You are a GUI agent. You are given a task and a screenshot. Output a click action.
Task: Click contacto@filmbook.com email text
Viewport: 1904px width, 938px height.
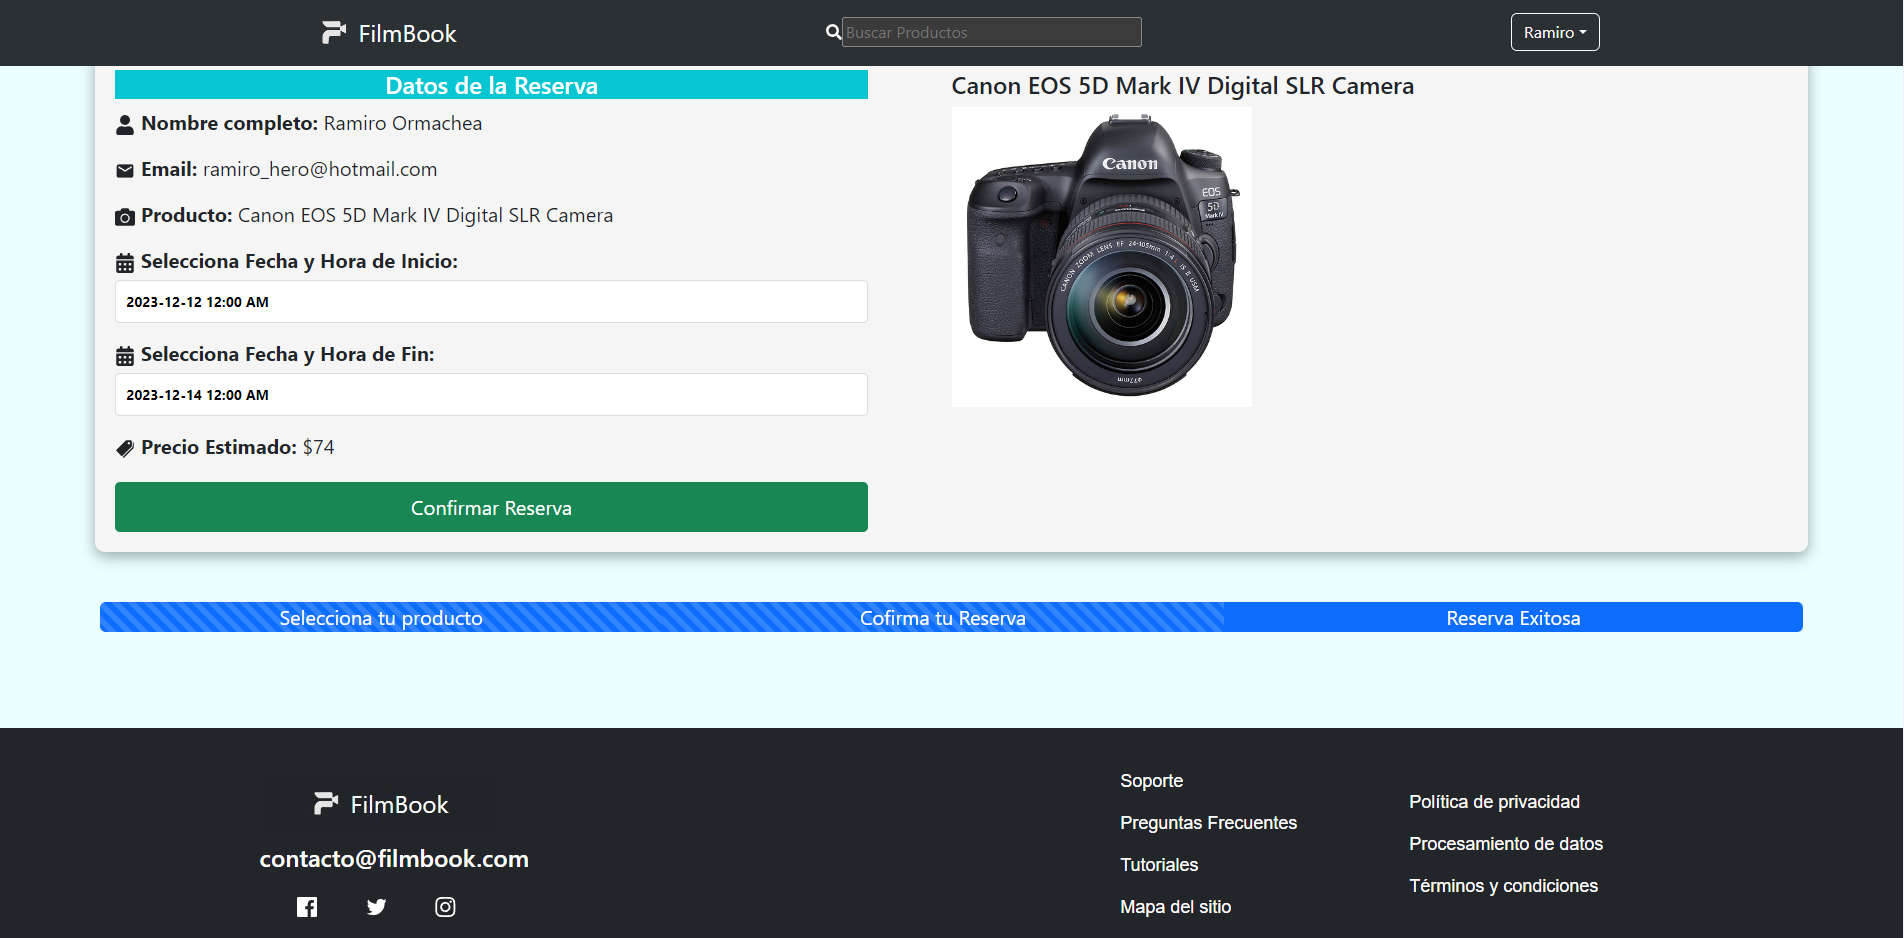pos(394,859)
